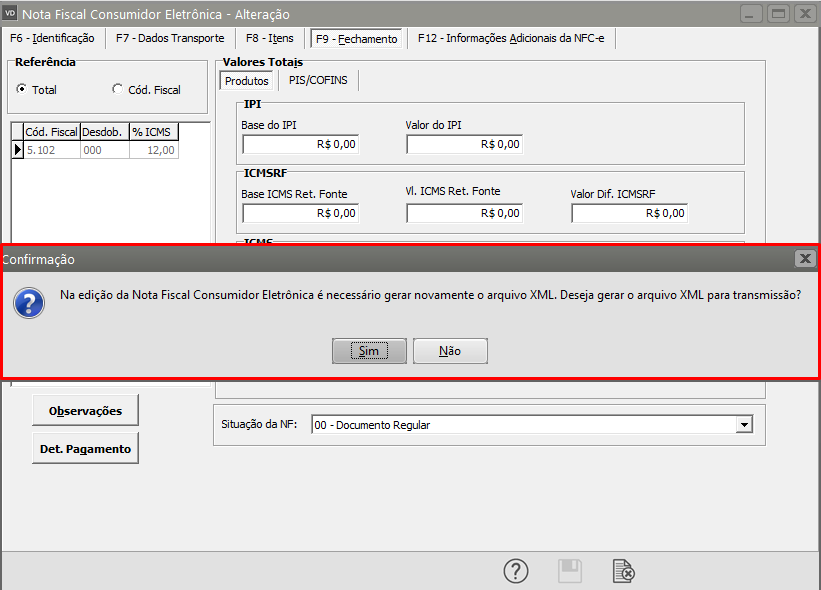Click the Det. Pagamento button
This screenshot has width=821, height=590.
click(85, 449)
